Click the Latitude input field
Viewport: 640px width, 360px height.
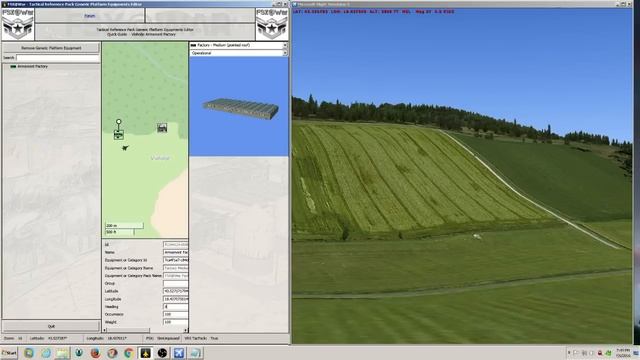[x=176, y=291]
